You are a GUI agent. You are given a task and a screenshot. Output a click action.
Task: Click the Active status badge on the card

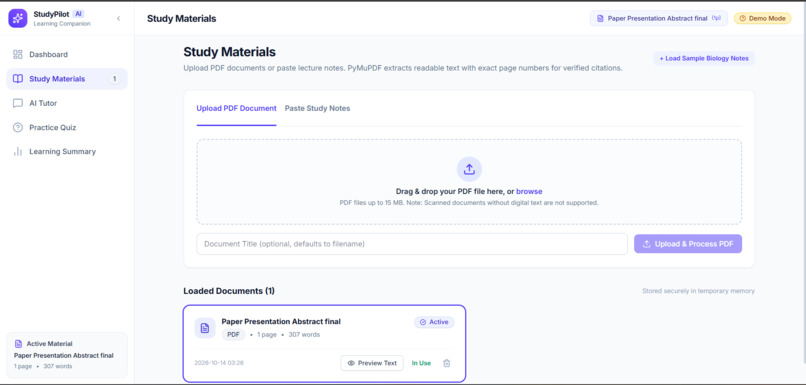click(x=434, y=322)
